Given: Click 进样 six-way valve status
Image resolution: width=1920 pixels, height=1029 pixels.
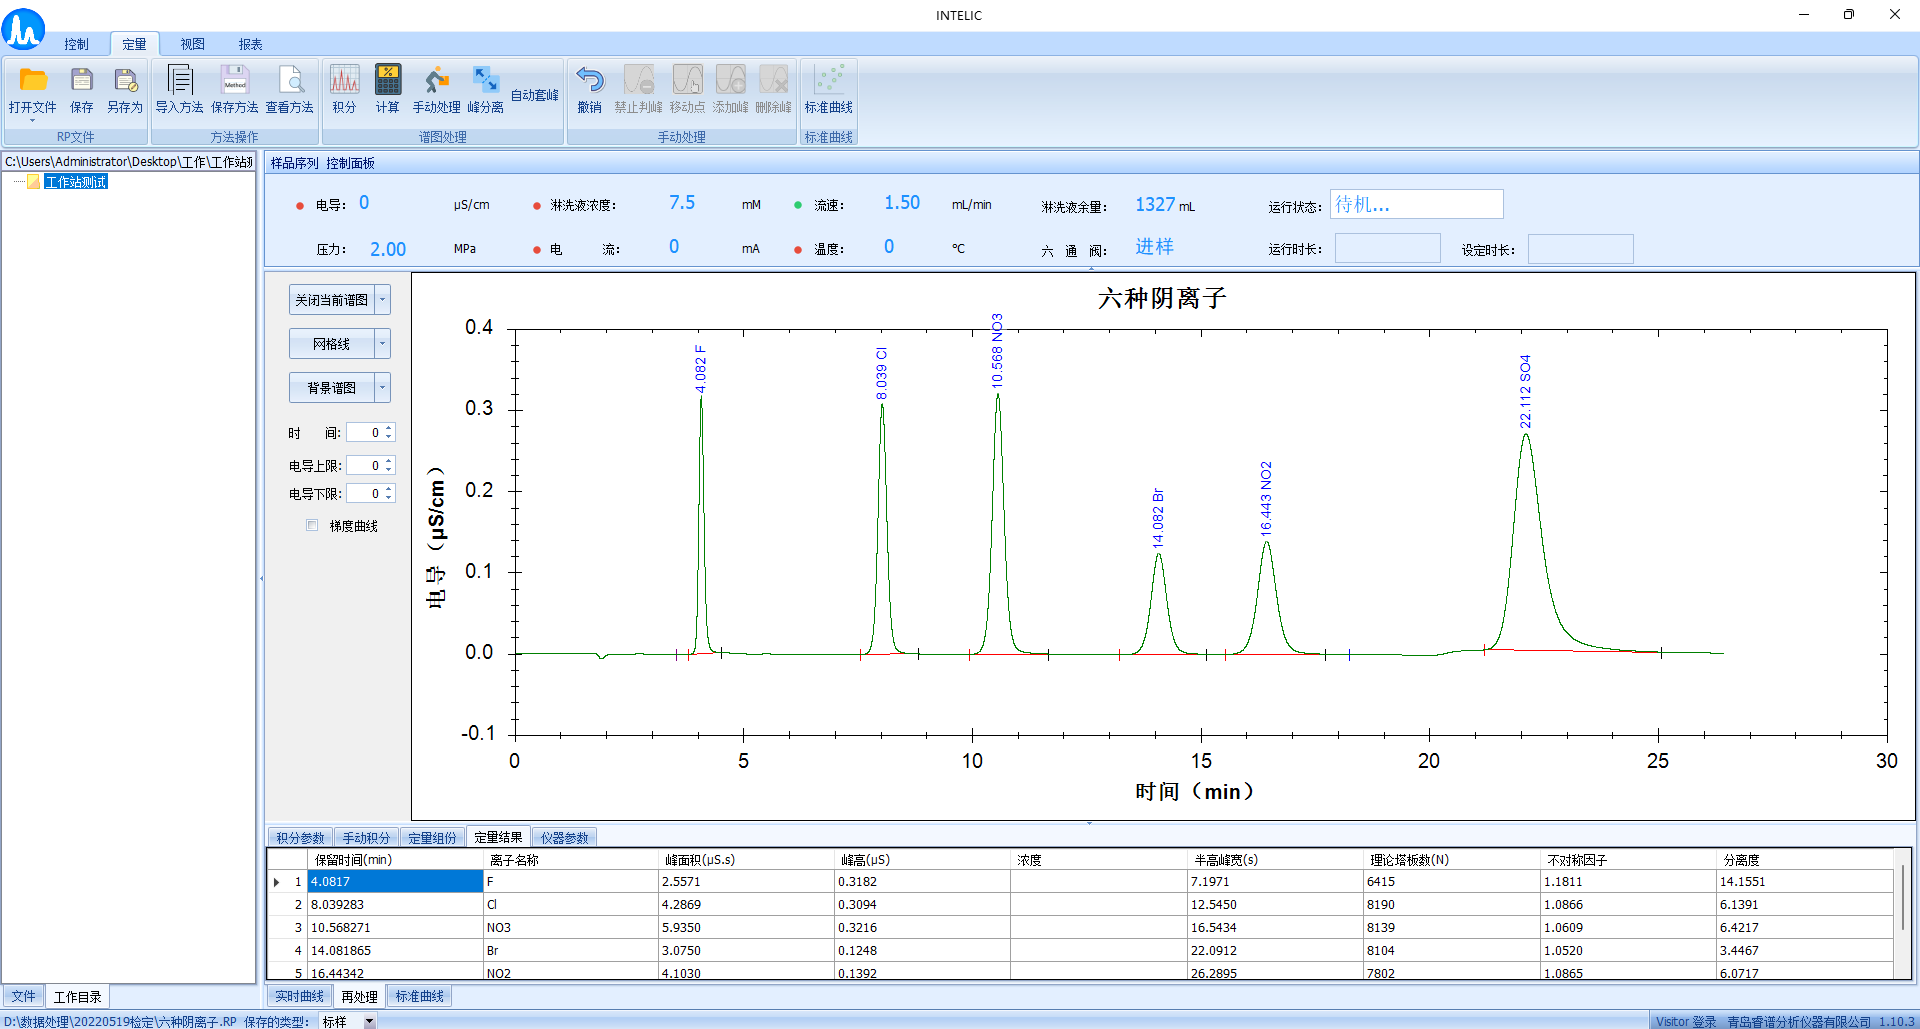Looking at the screenshot, I should click(1154, 246).
